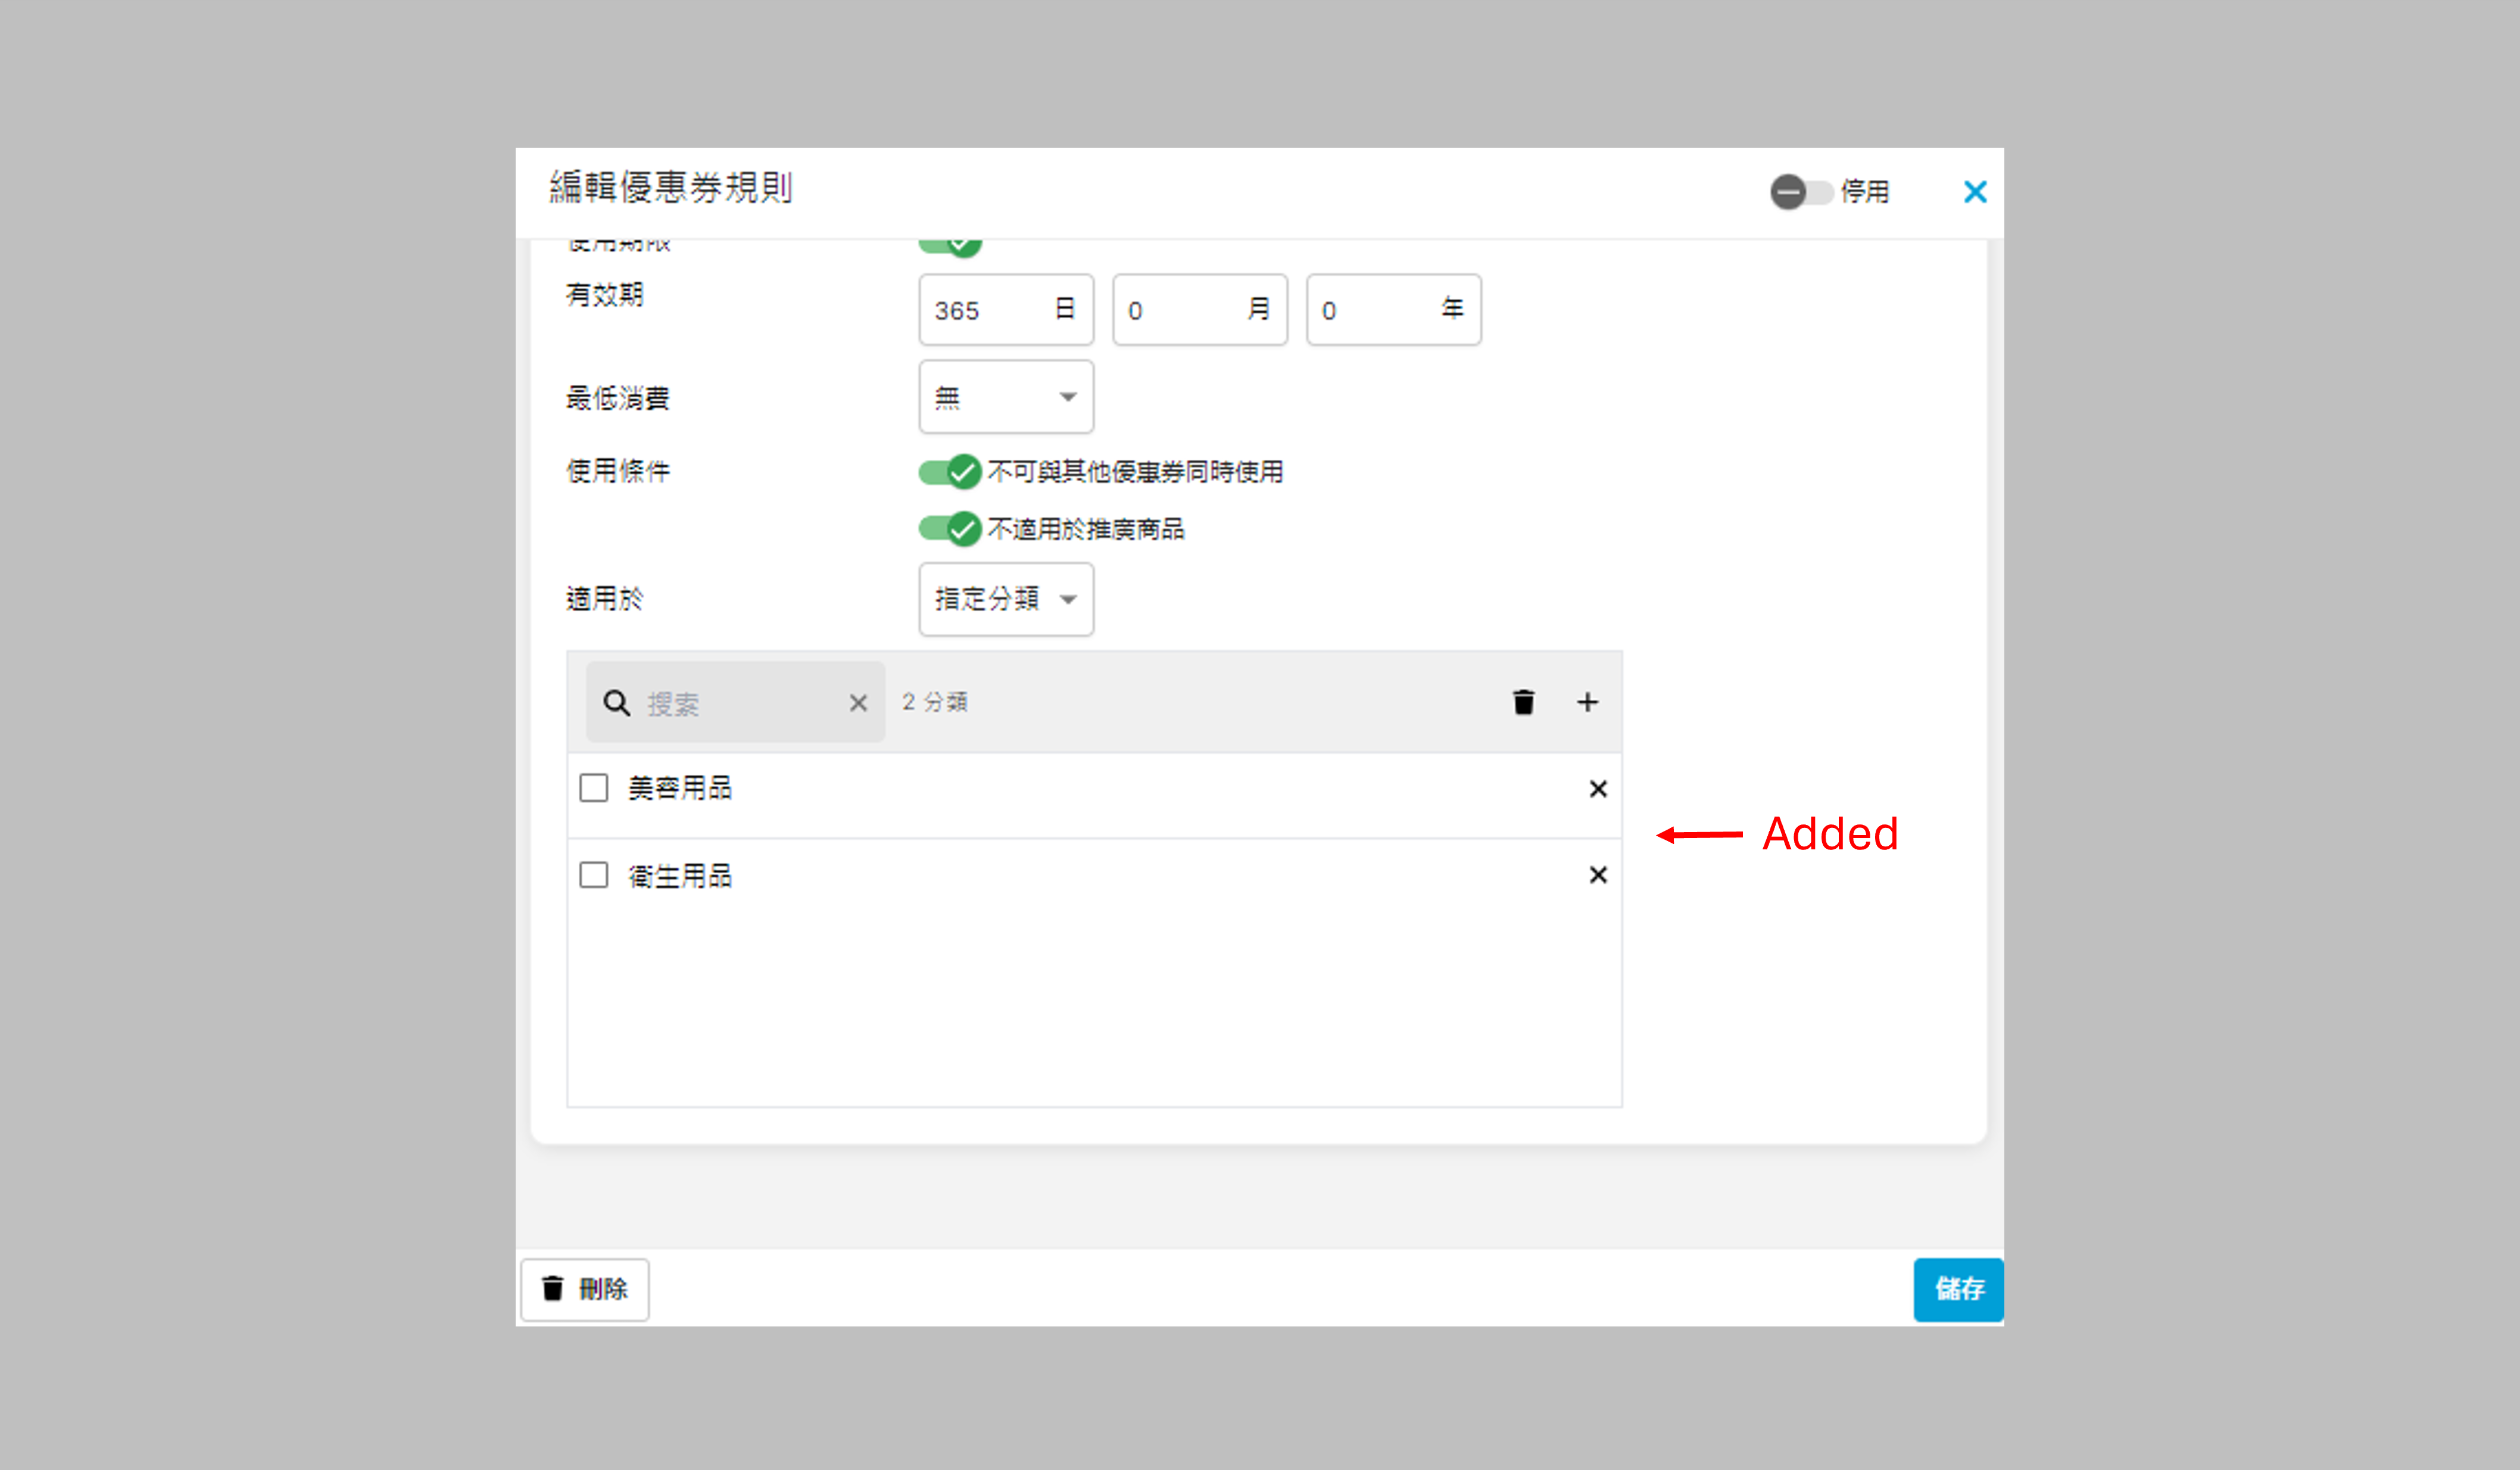Remove the 美容用品 category with its X
This screenshot has width=2520, height=1470.
1597,789
